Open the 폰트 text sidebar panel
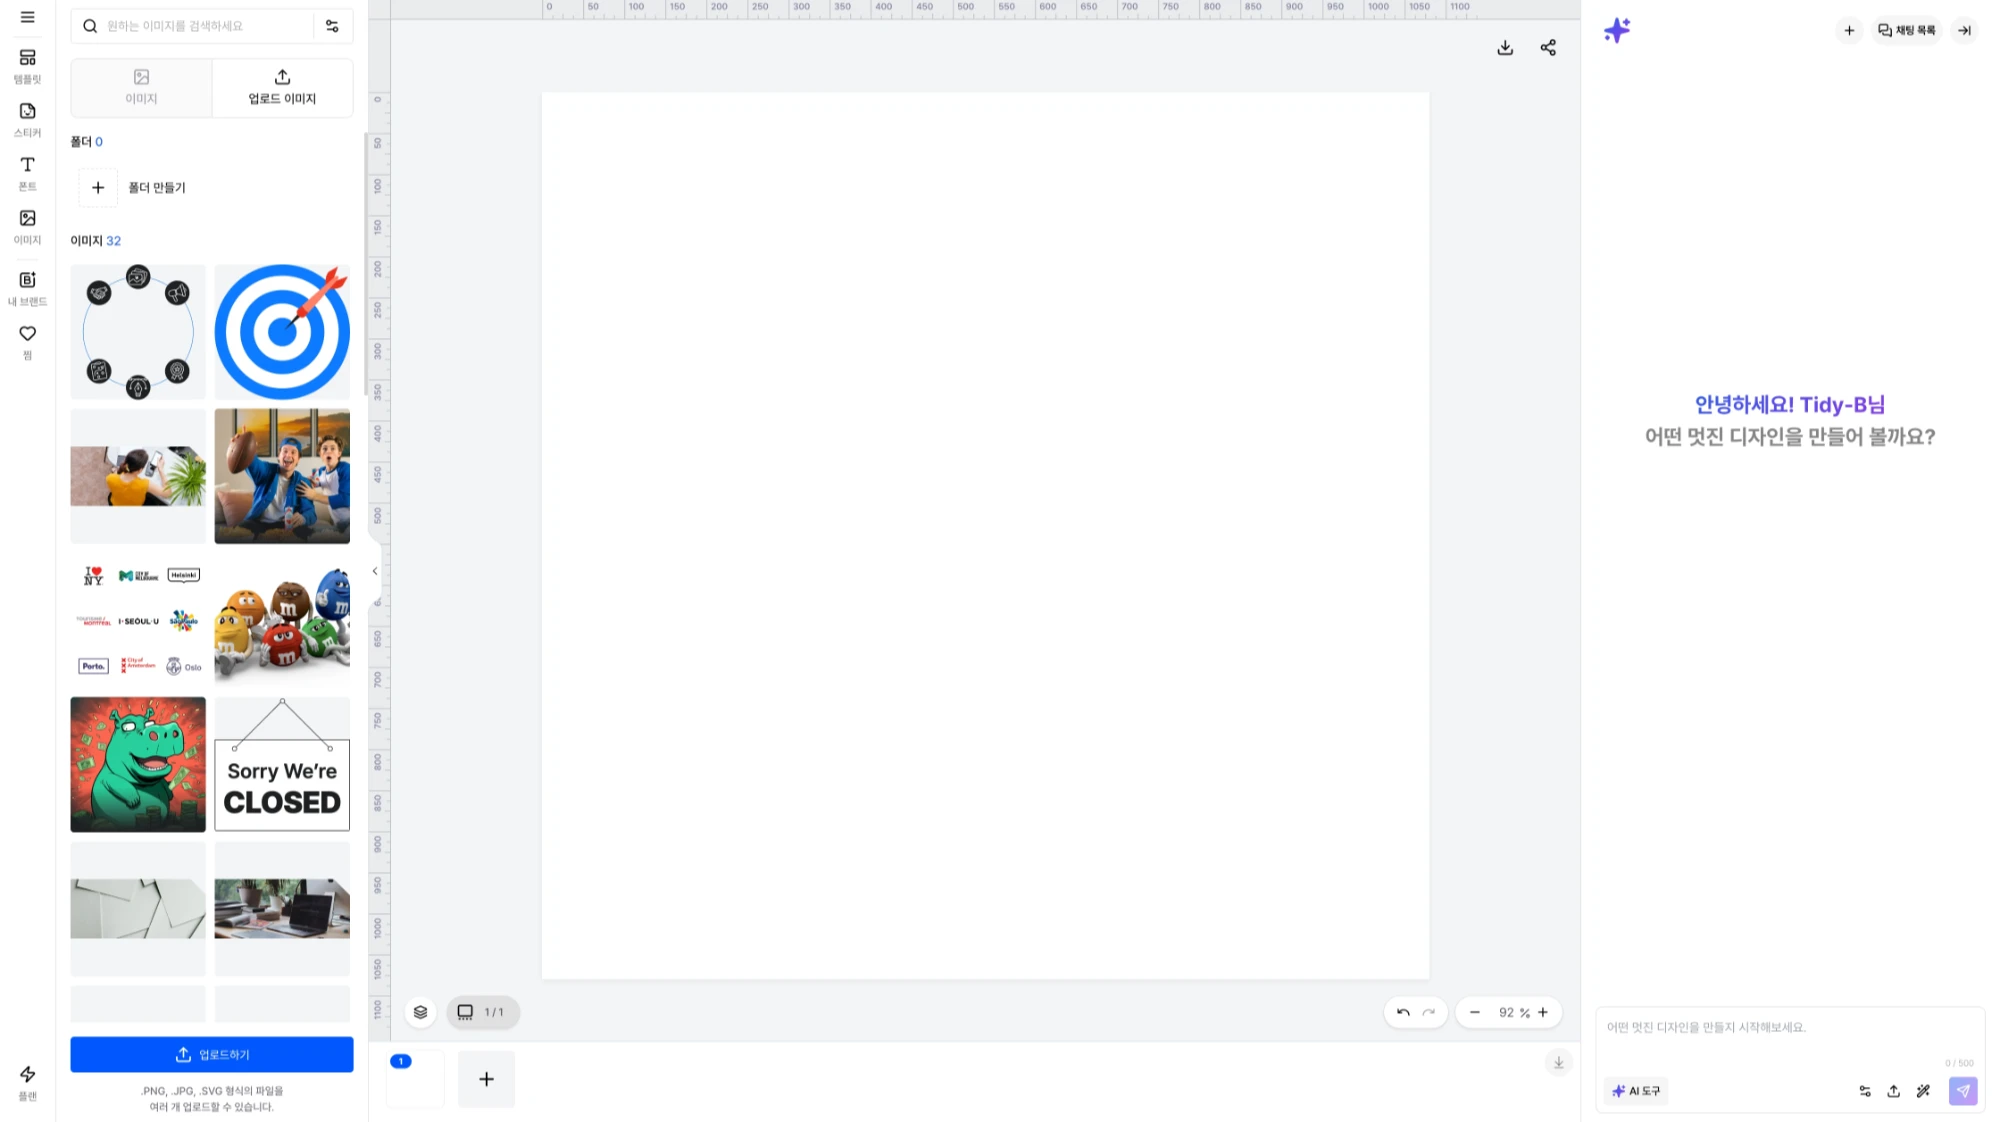The height and width of the screenshot is (1122, 2000). point(27,173)
